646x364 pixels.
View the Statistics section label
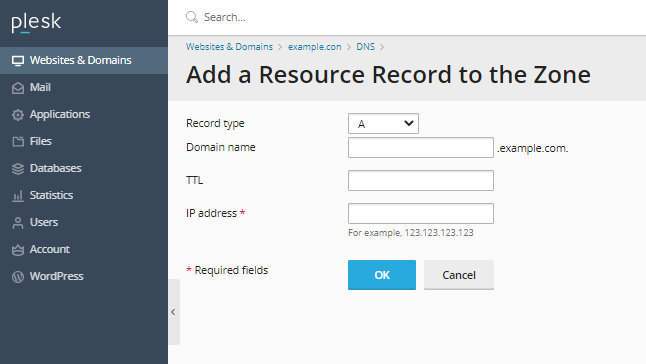51,195
